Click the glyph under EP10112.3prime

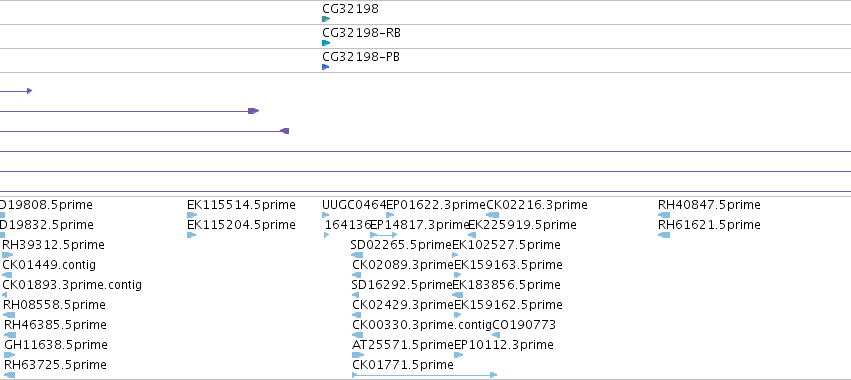[x=459, y=355]
